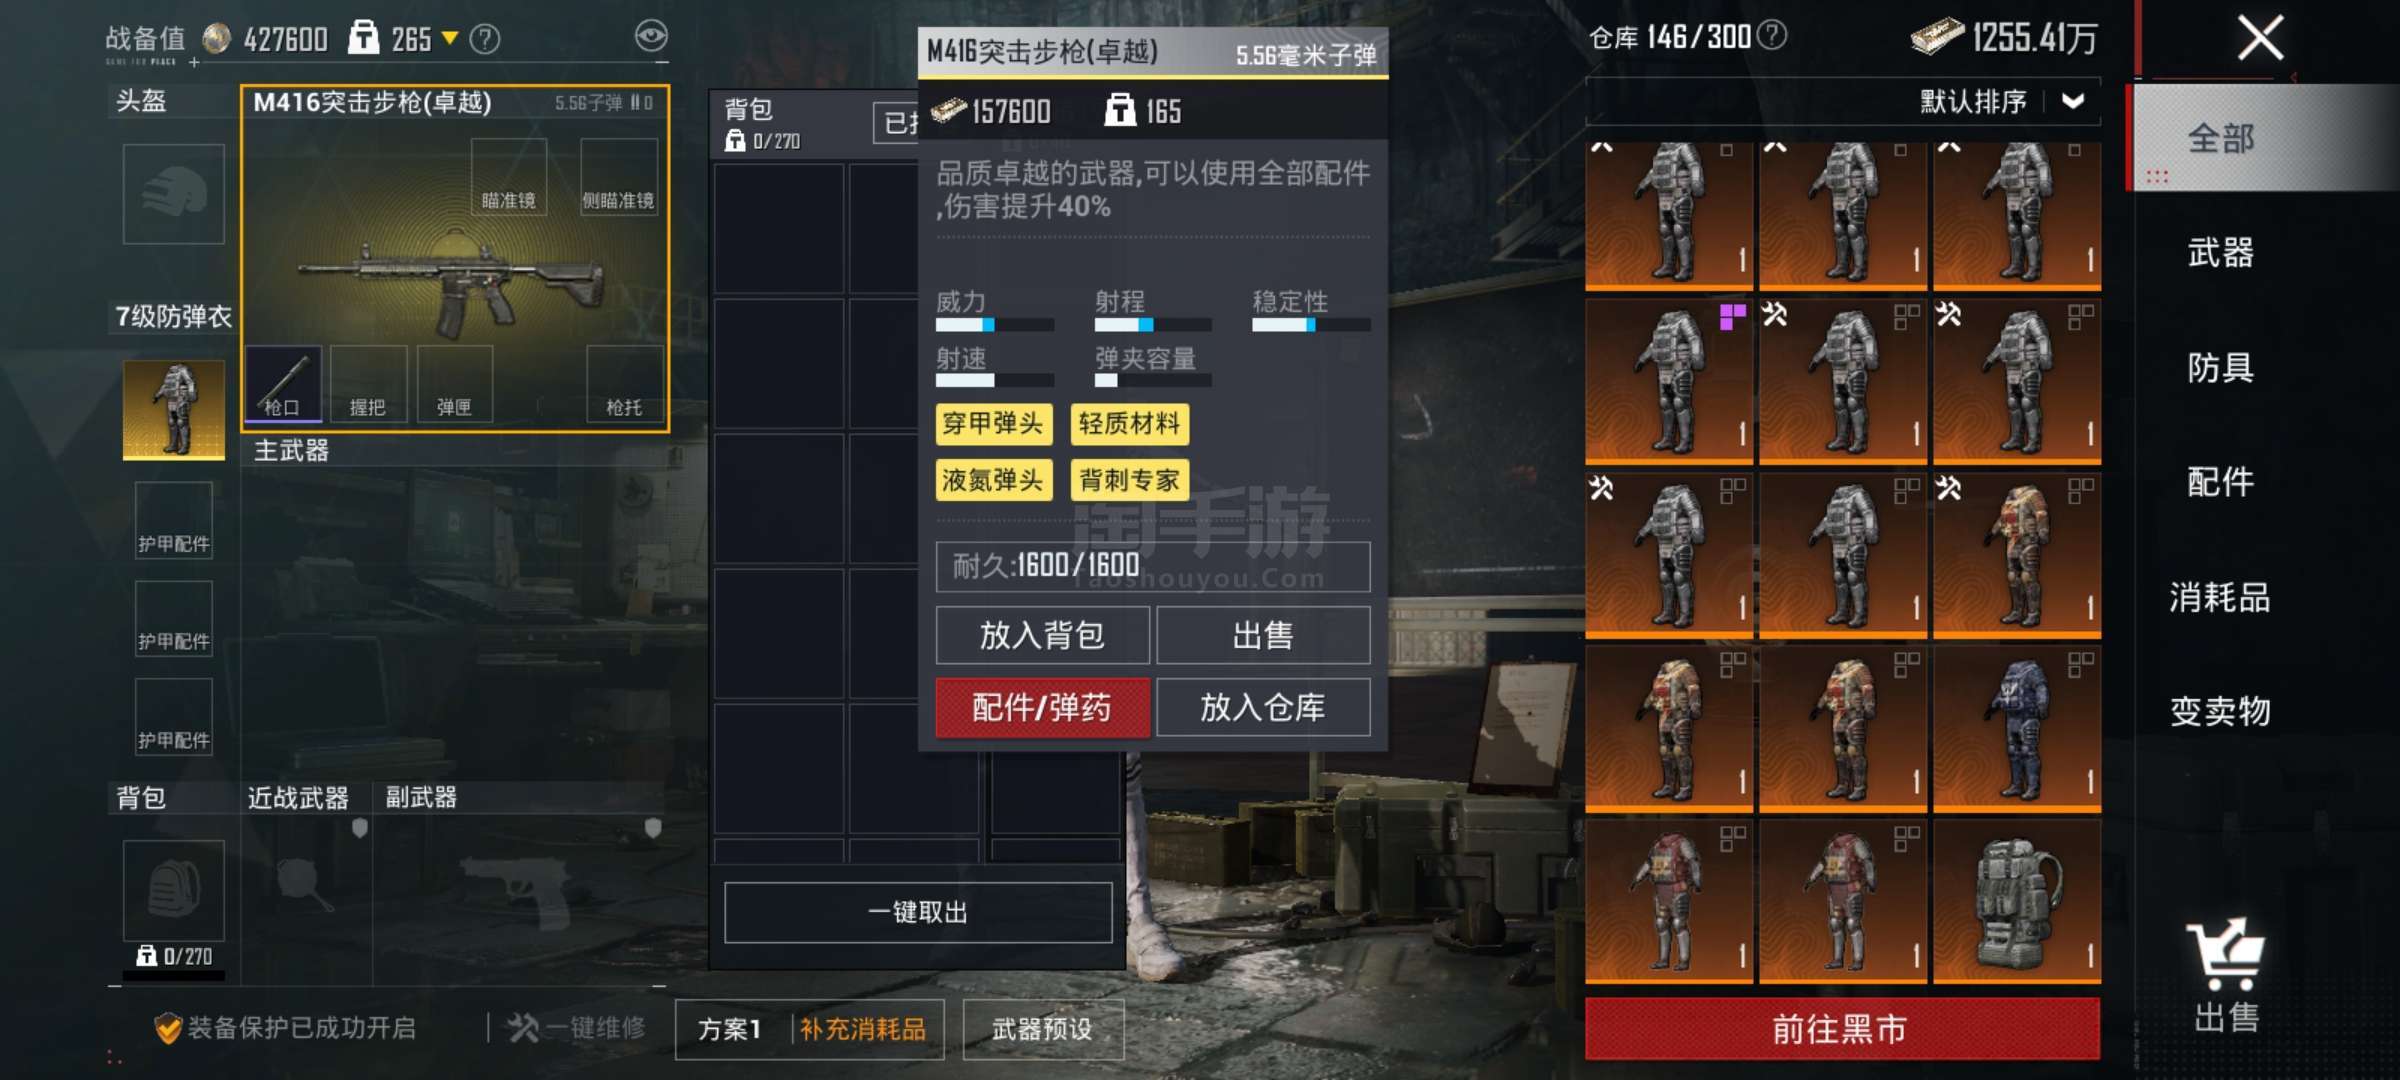This screenshot has height=1080, width=2400.
Task: Expand the 265 weight dropdown arrow
Action: tap(450, 38)
